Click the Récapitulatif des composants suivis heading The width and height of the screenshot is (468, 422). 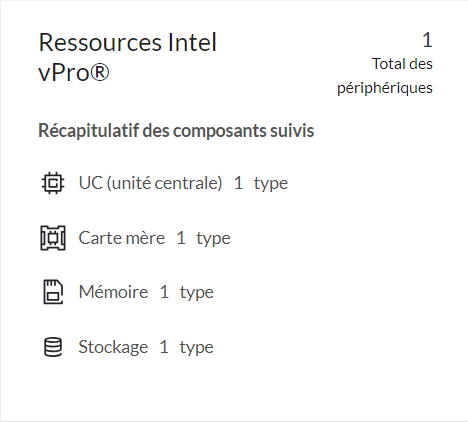pos(176,130)
